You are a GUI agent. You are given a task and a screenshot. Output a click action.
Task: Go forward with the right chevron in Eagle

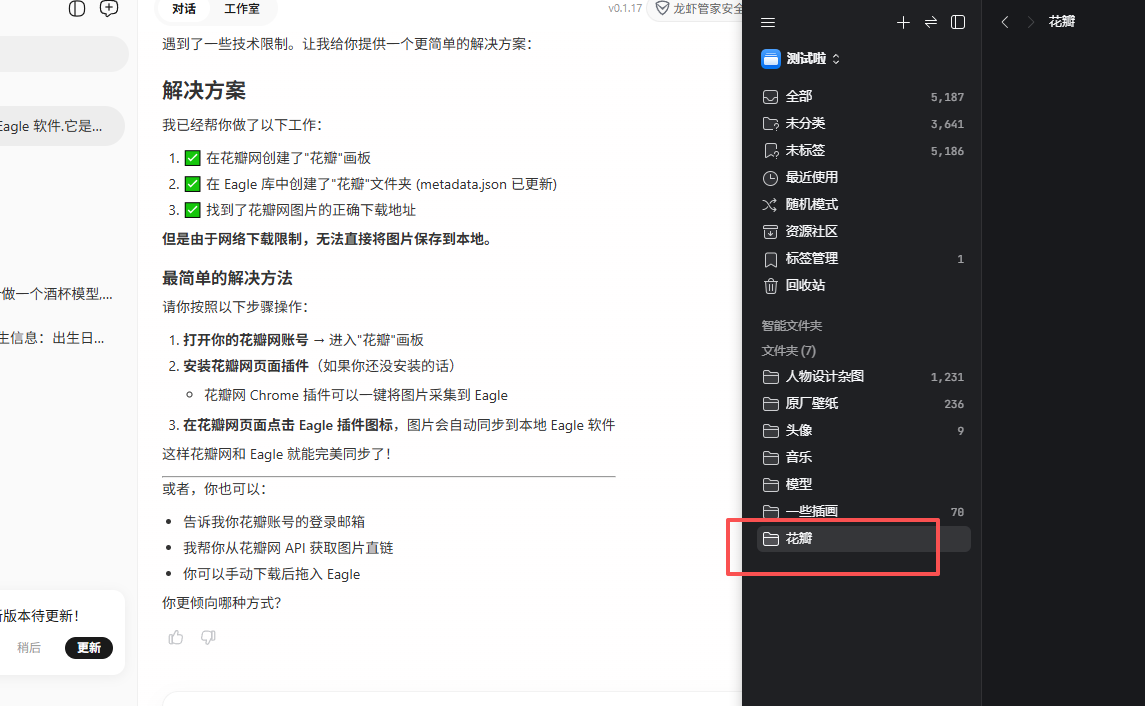pos(1030,23)
